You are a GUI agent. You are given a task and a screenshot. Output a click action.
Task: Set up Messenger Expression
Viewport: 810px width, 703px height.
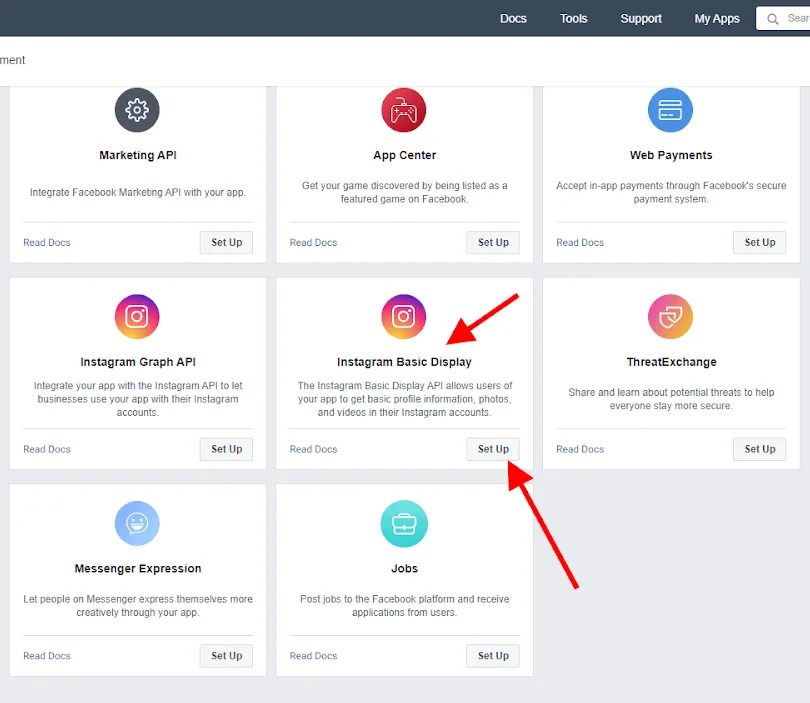pyautogui.click(x=226, y=655)
